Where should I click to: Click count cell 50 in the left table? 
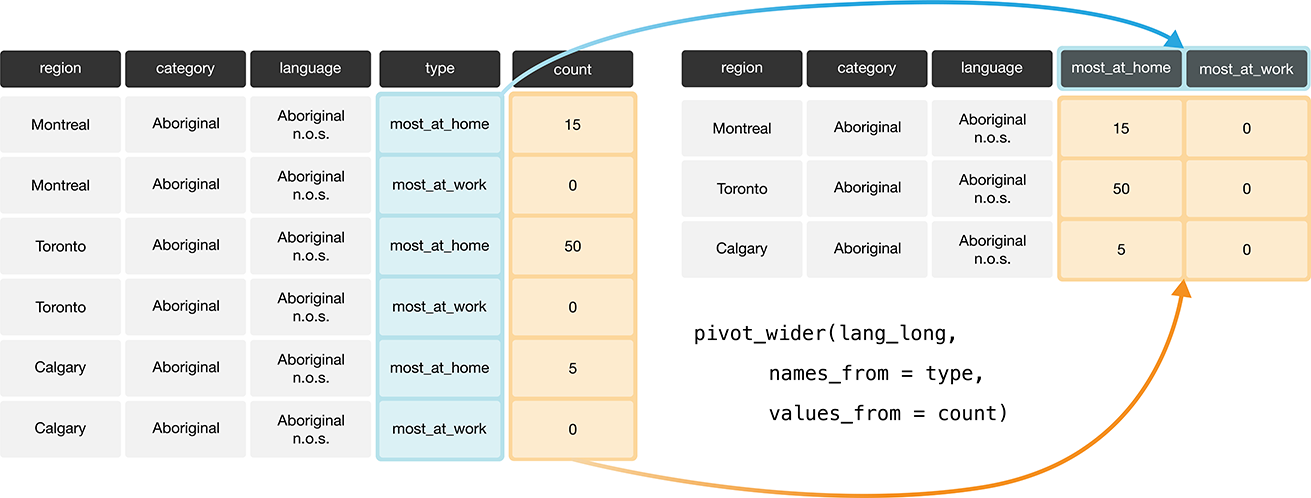point(572,246)
